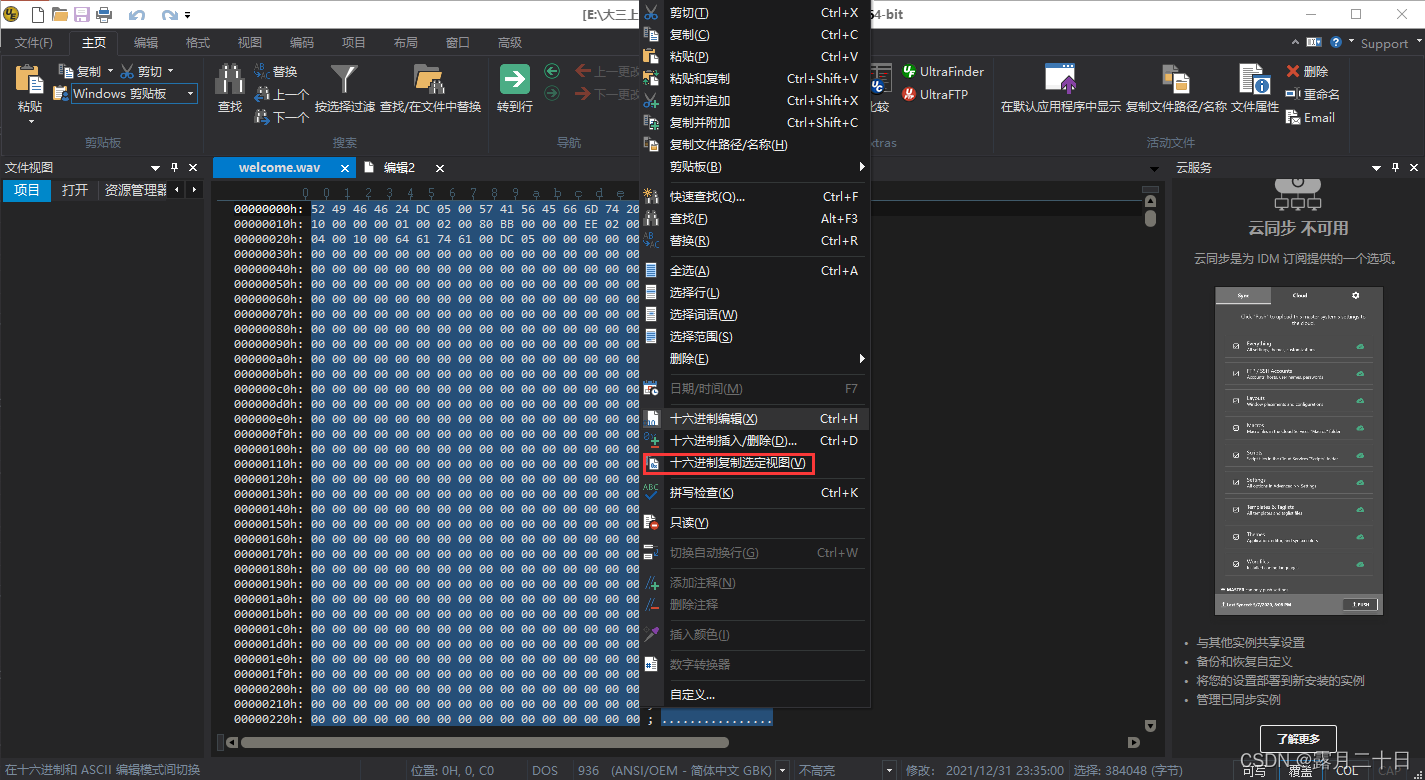Open the Support dropdown at top right
Viewport: 1425px width, 780px height.
click(x=1389, y=43)
